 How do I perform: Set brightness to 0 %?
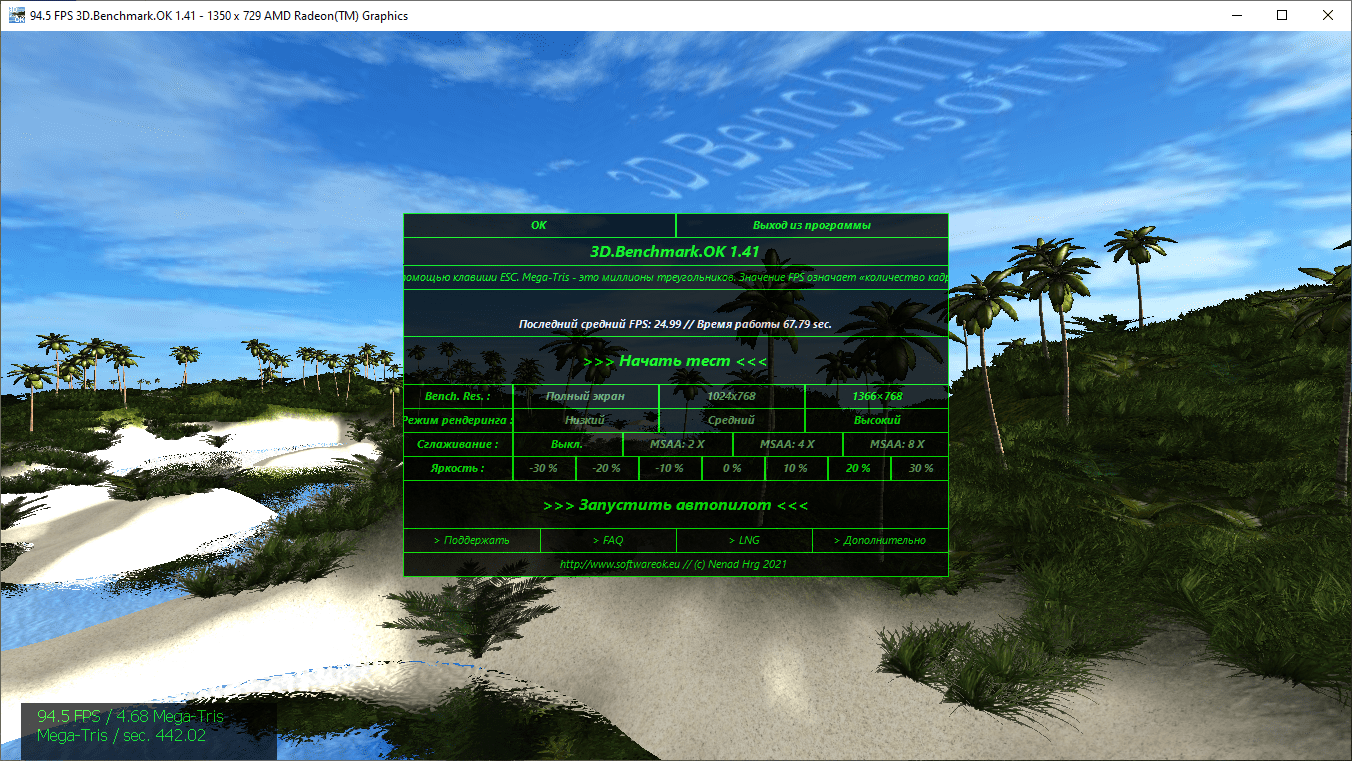click(x=733, y=468)
